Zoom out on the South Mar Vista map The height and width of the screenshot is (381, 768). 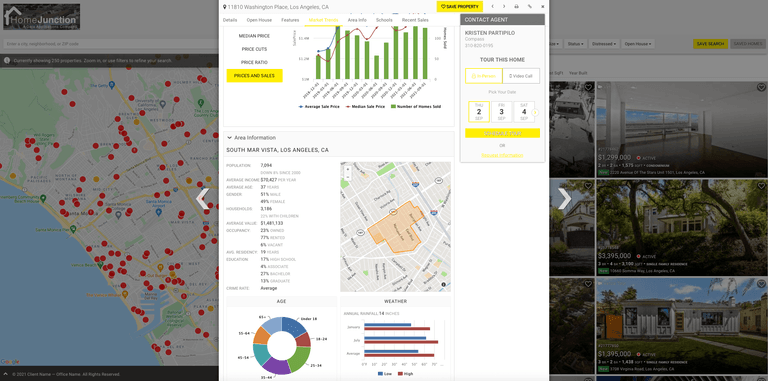pyautogui.click(x=348, y=176)
